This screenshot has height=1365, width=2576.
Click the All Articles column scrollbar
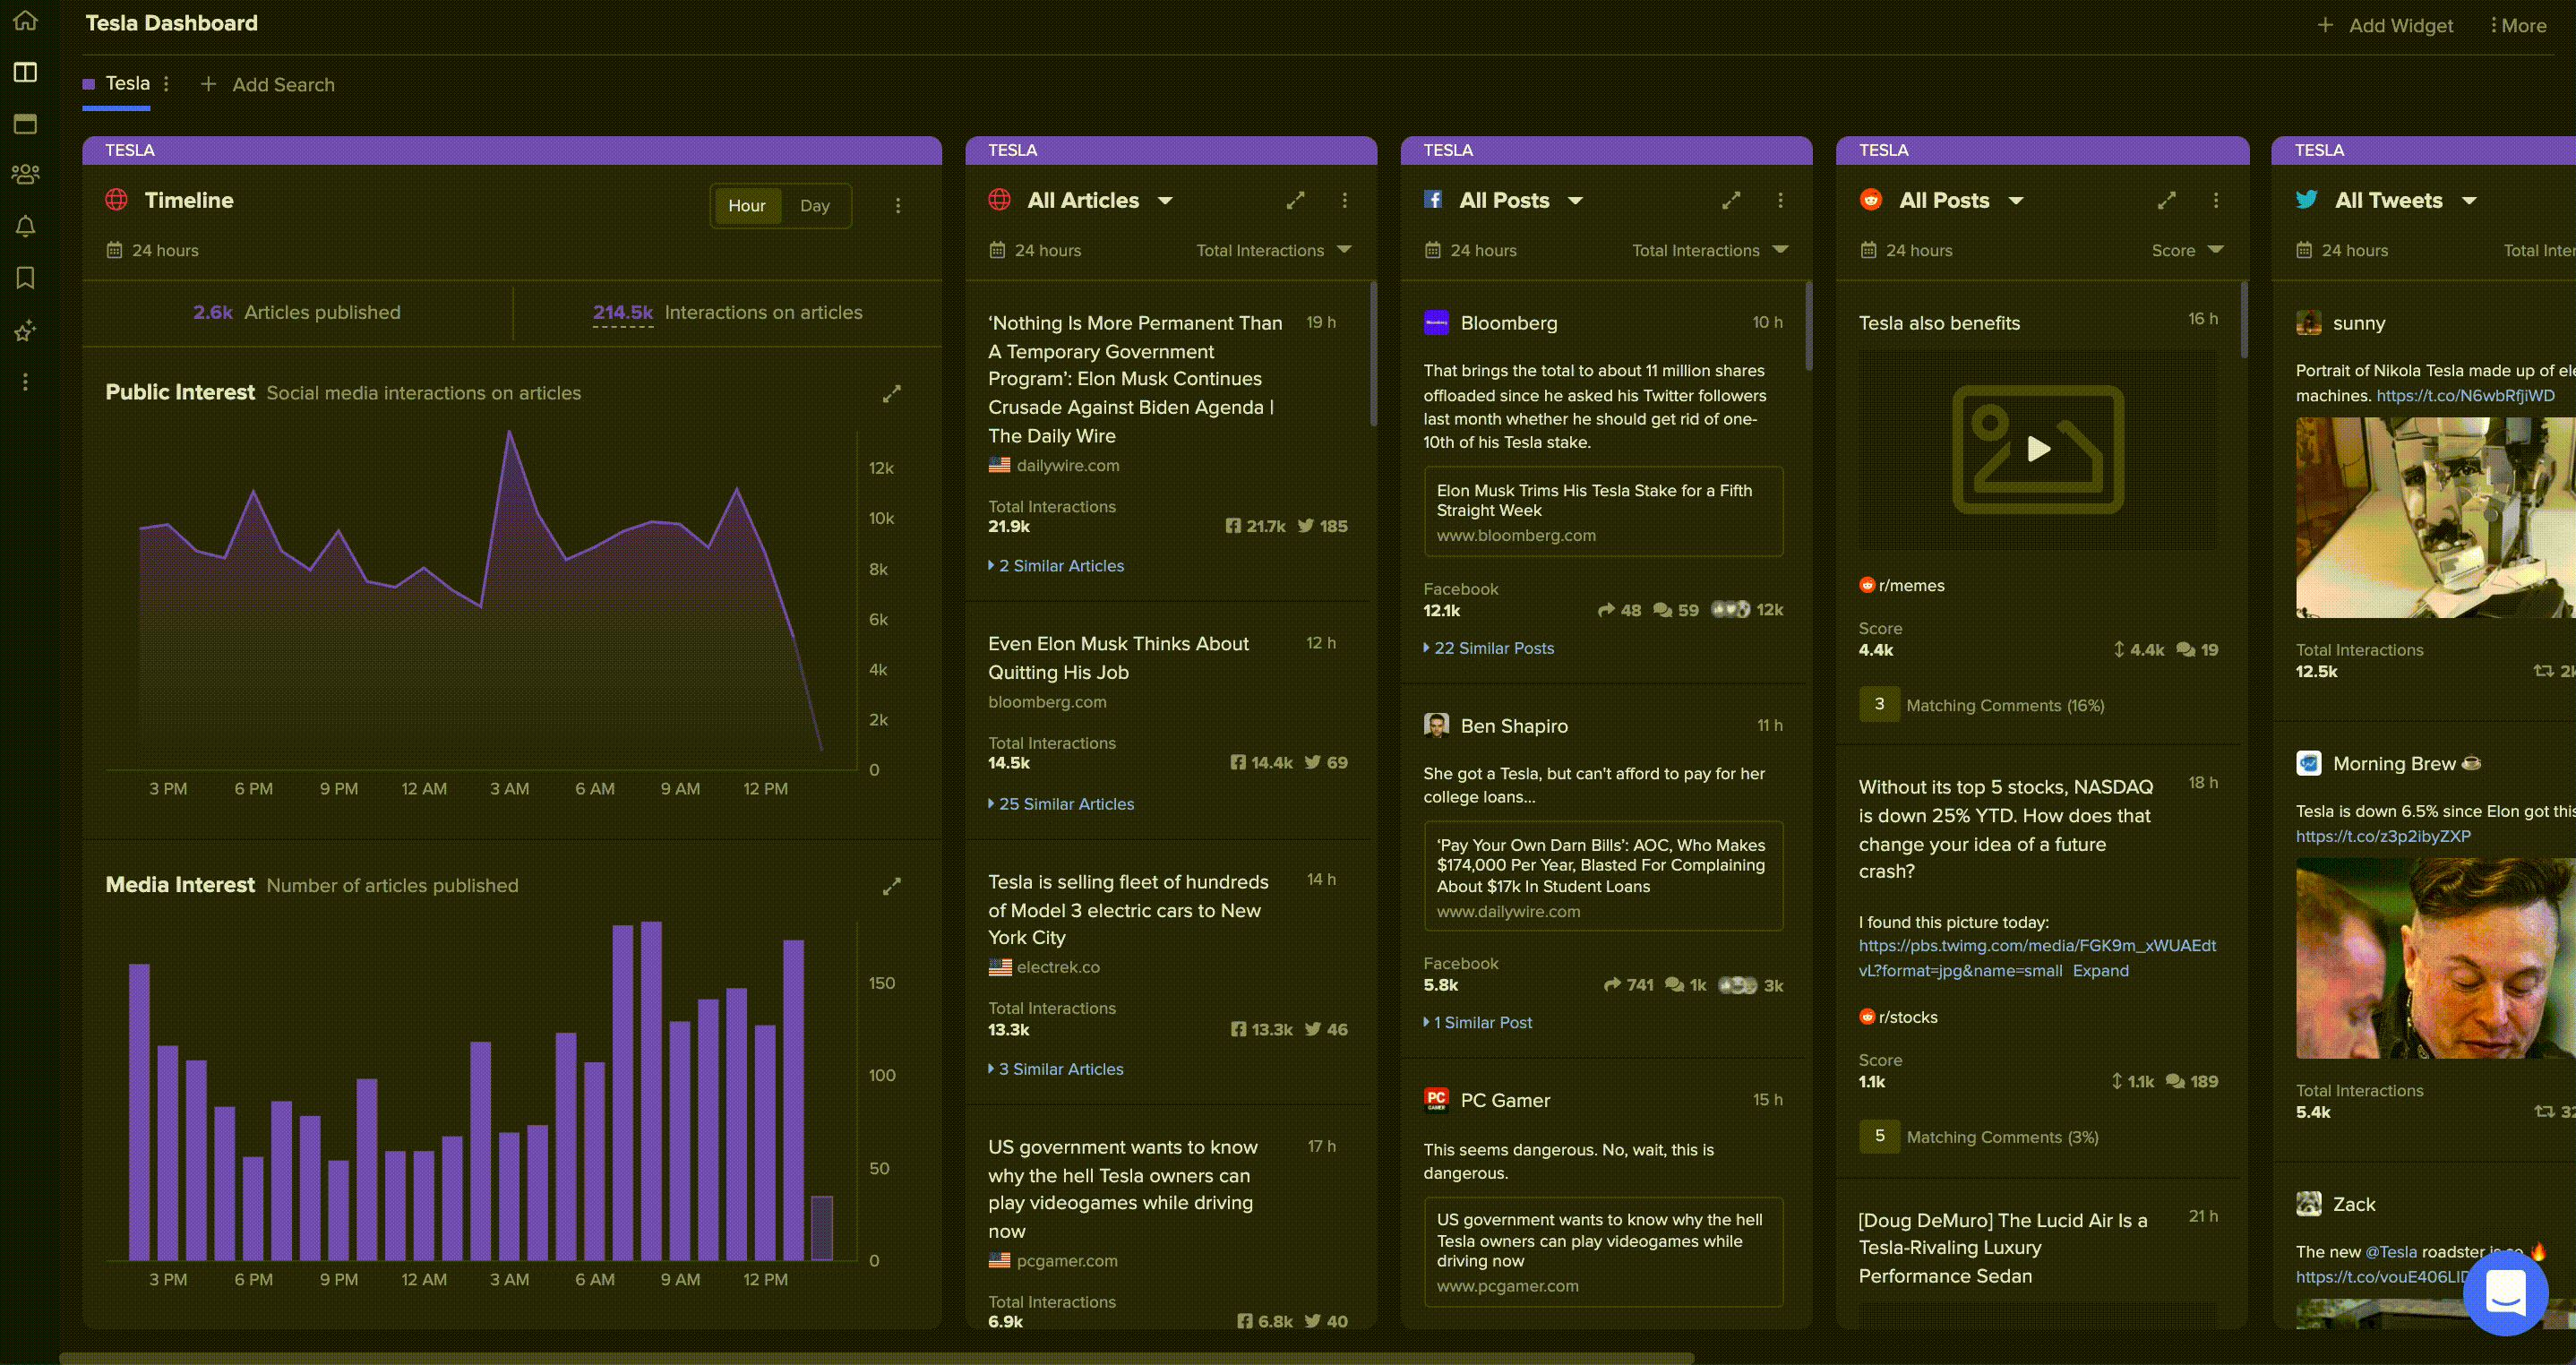tap(1372, 355)
